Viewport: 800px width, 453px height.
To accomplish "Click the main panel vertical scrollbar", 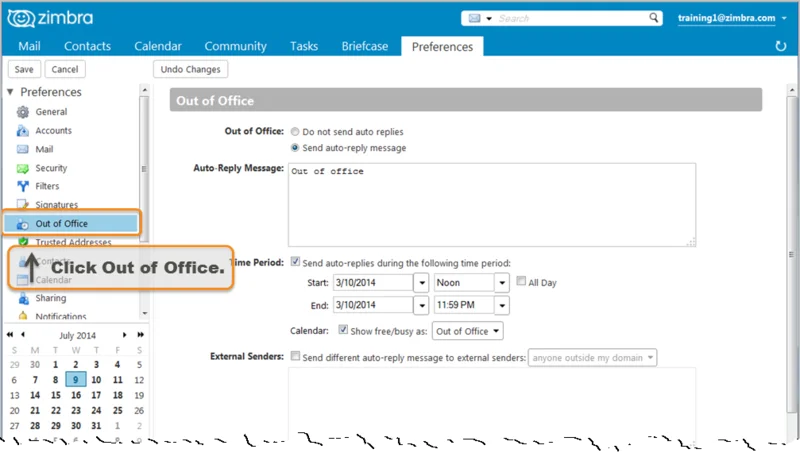I will 791,254.
